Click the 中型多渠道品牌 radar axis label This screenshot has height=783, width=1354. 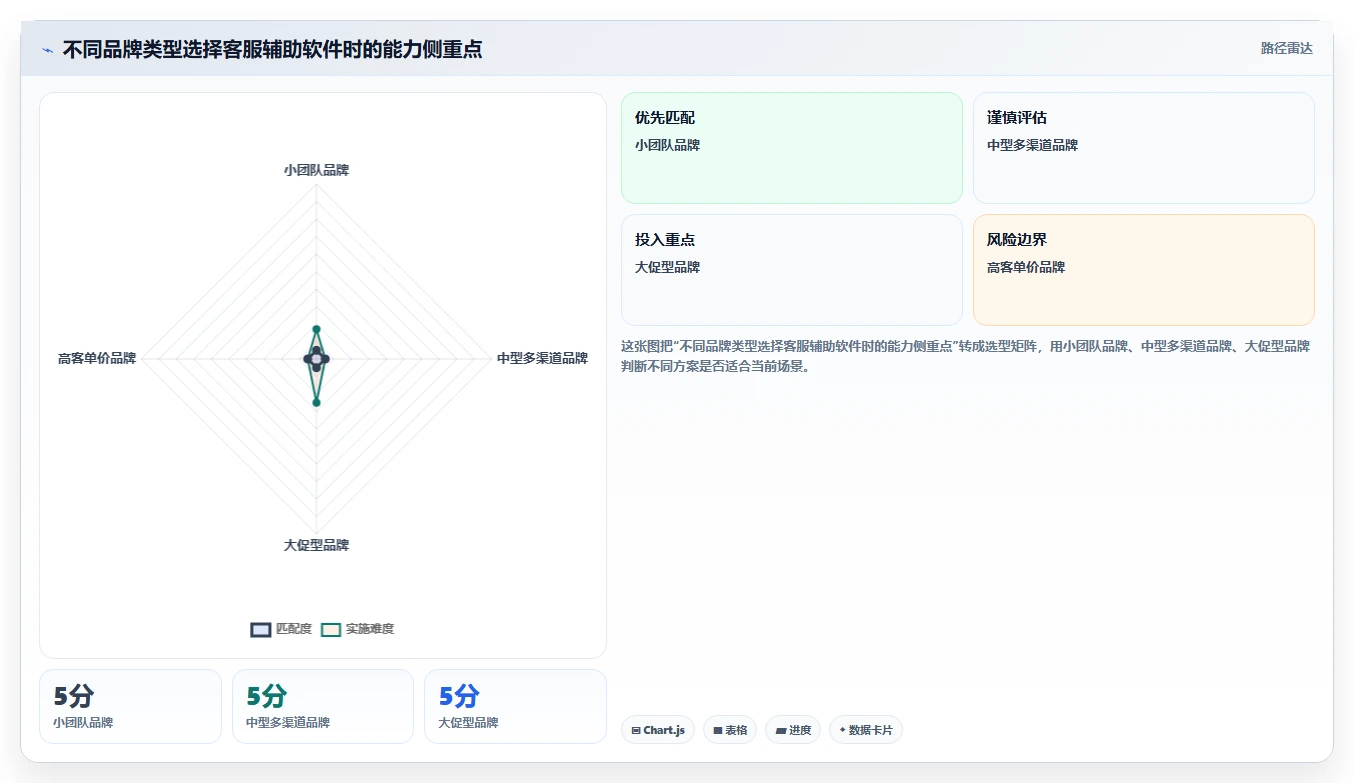pyautogui.click(x=542, y=358)
